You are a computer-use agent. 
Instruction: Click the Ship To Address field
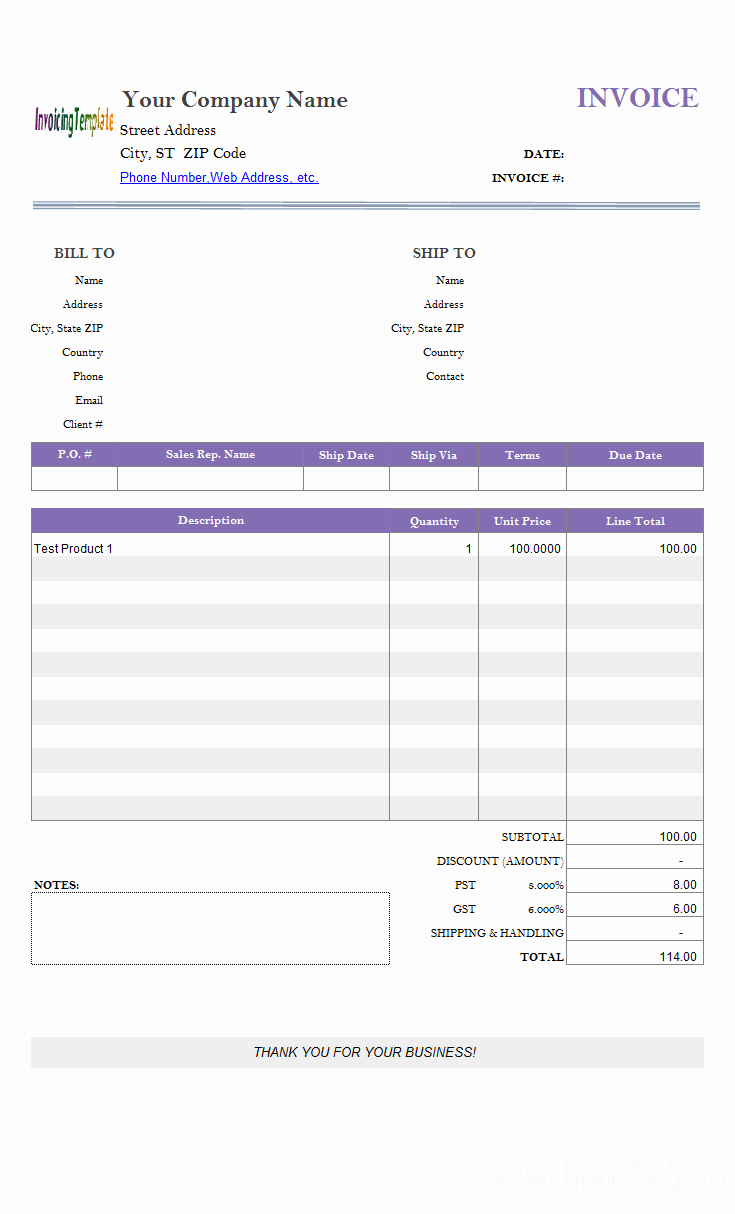(580, 305)
